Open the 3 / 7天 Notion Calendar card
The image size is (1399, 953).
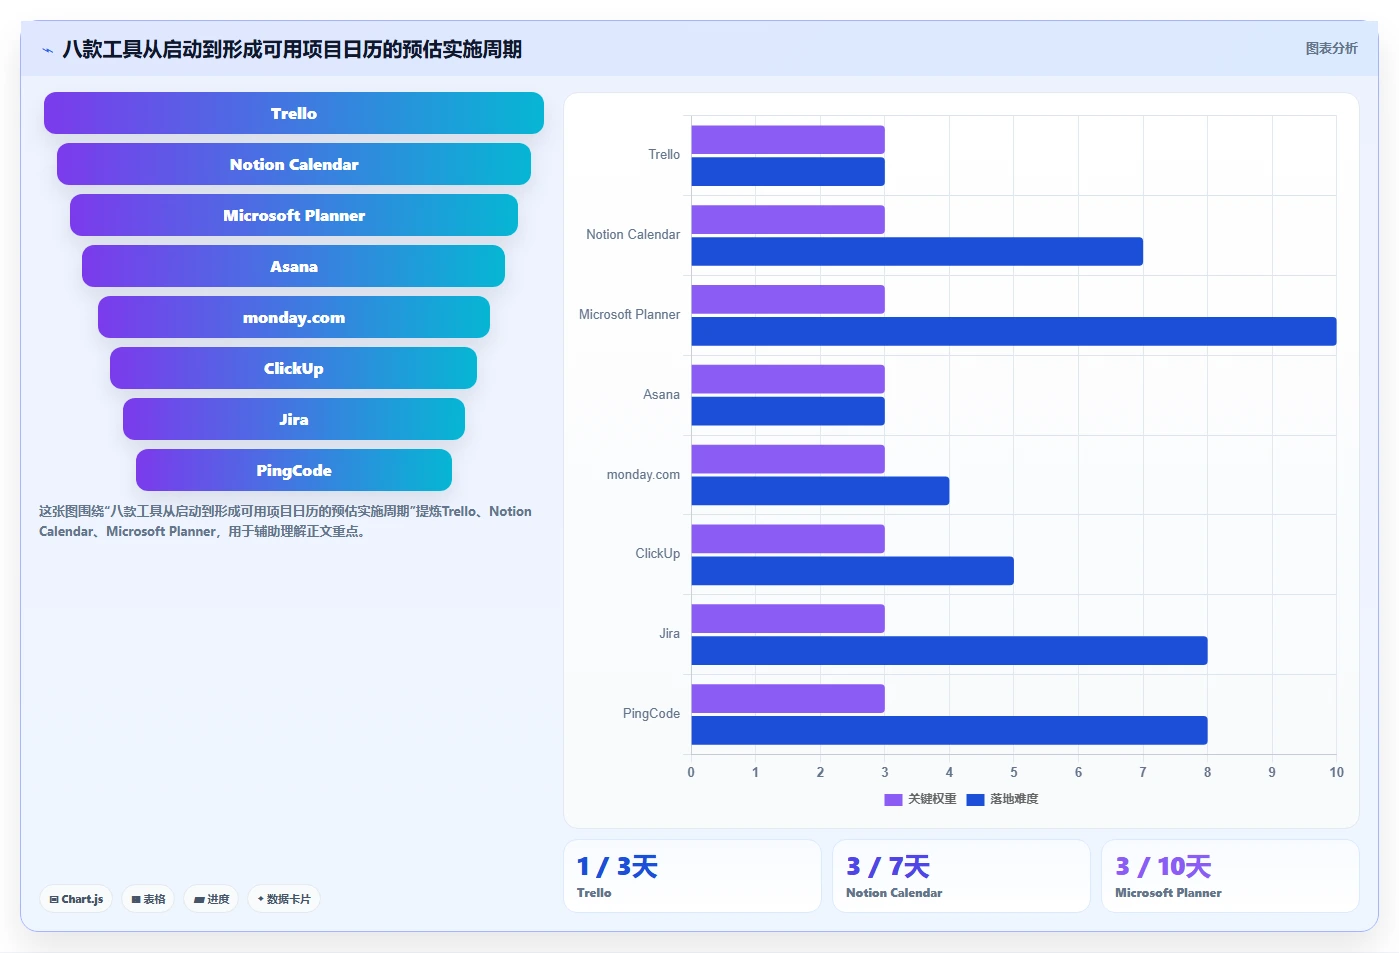(x=961, y=876)
